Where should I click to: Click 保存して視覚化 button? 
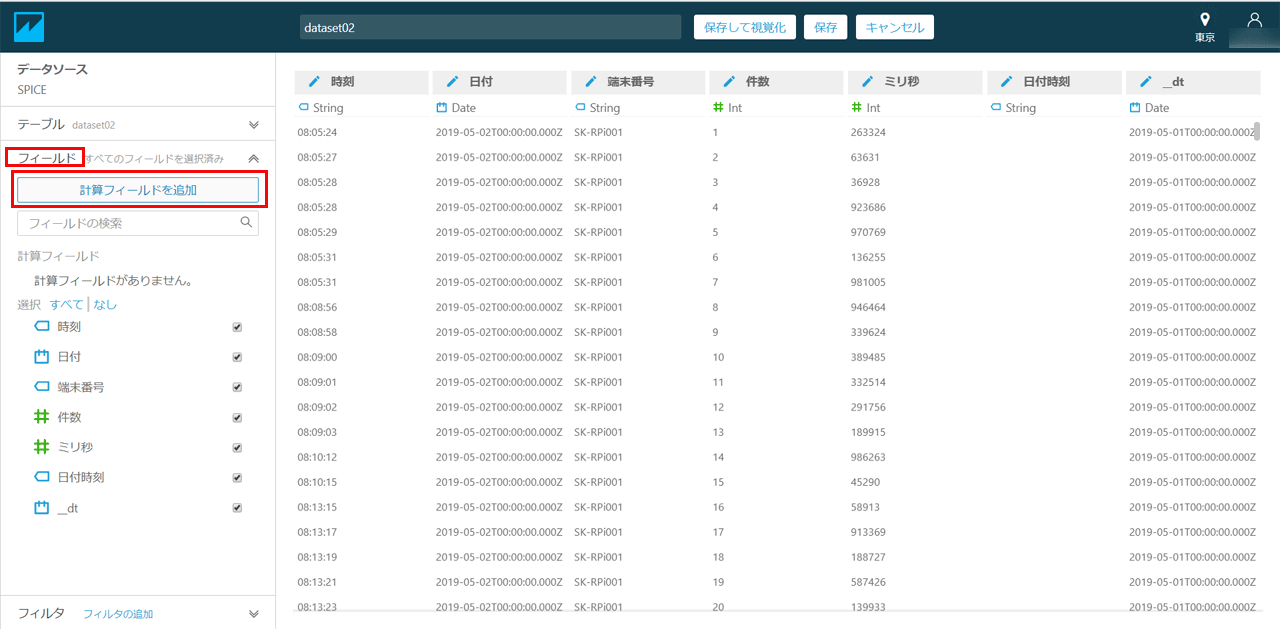745,27
